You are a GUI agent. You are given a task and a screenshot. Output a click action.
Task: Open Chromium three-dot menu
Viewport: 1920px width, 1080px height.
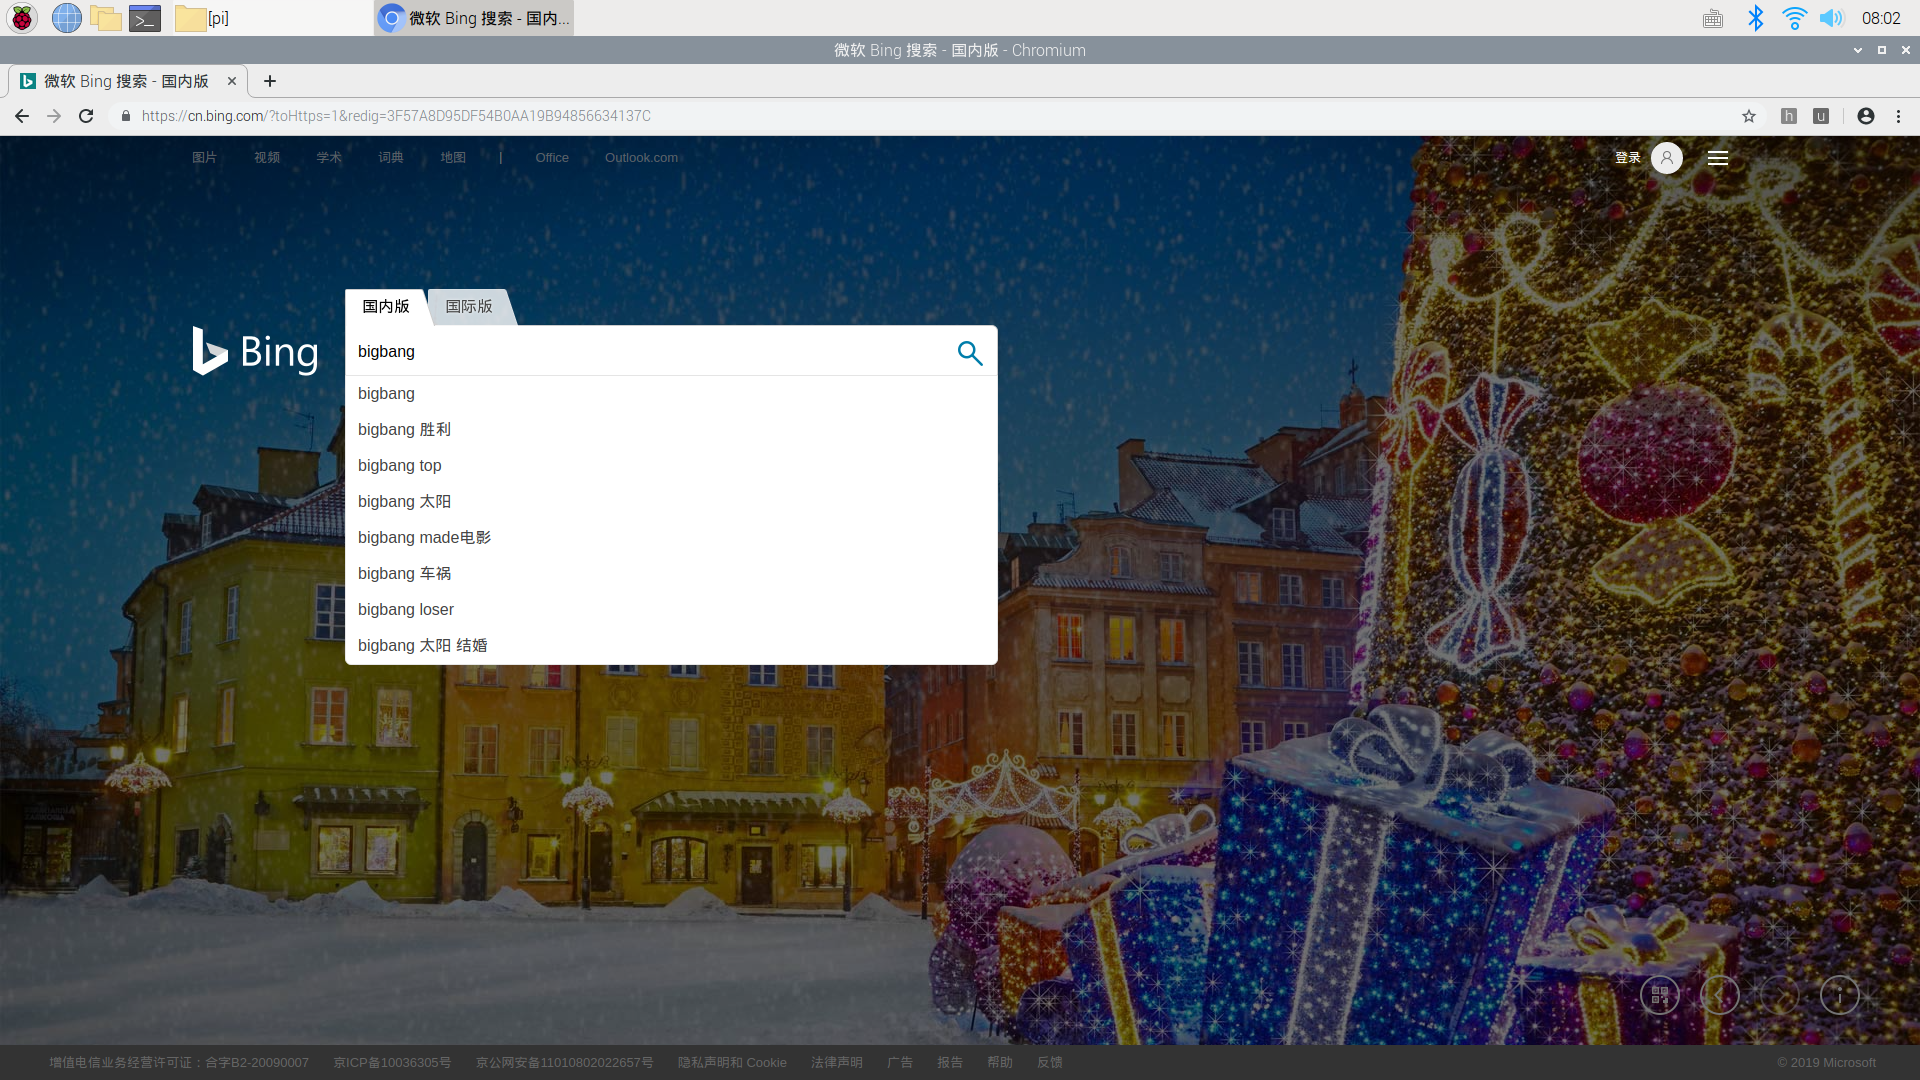point(1898,116)
